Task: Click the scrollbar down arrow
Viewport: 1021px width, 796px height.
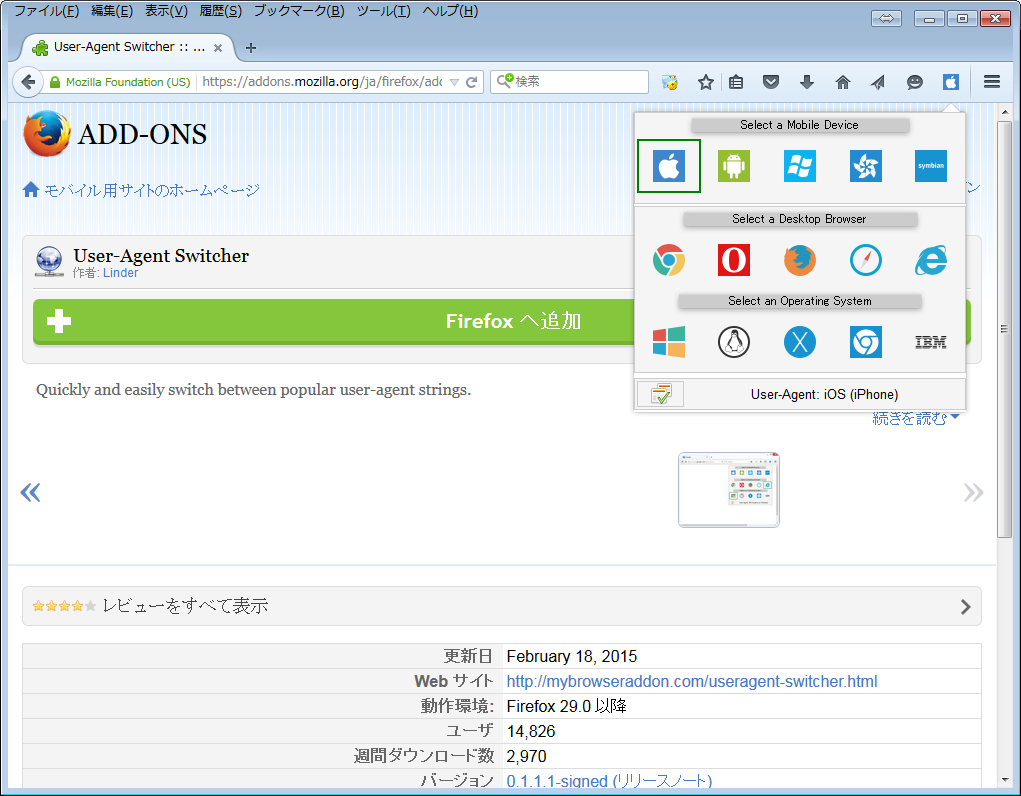Action: (1004, 779)
